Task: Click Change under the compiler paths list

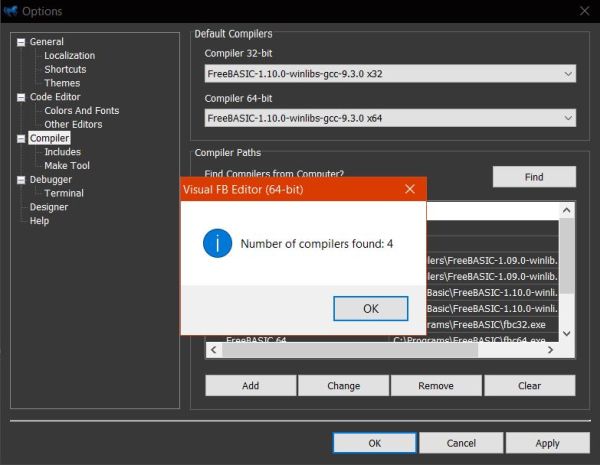Action: tap(344, 385)
